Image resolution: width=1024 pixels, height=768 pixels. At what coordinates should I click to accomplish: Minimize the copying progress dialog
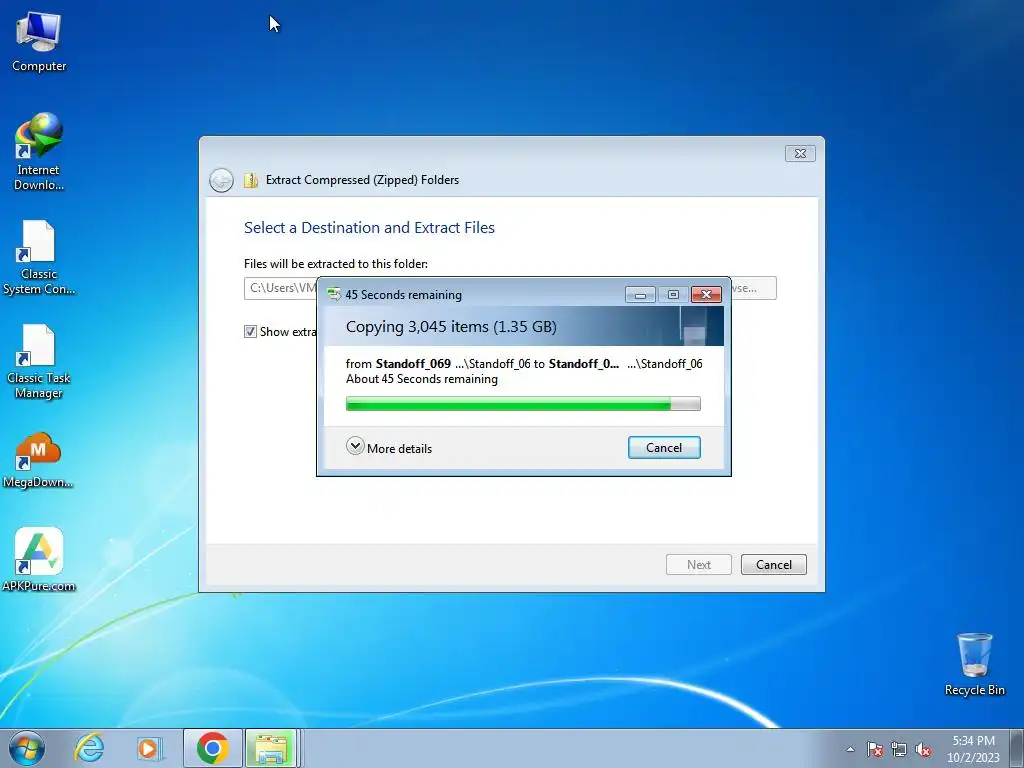[x=640, y=295]
